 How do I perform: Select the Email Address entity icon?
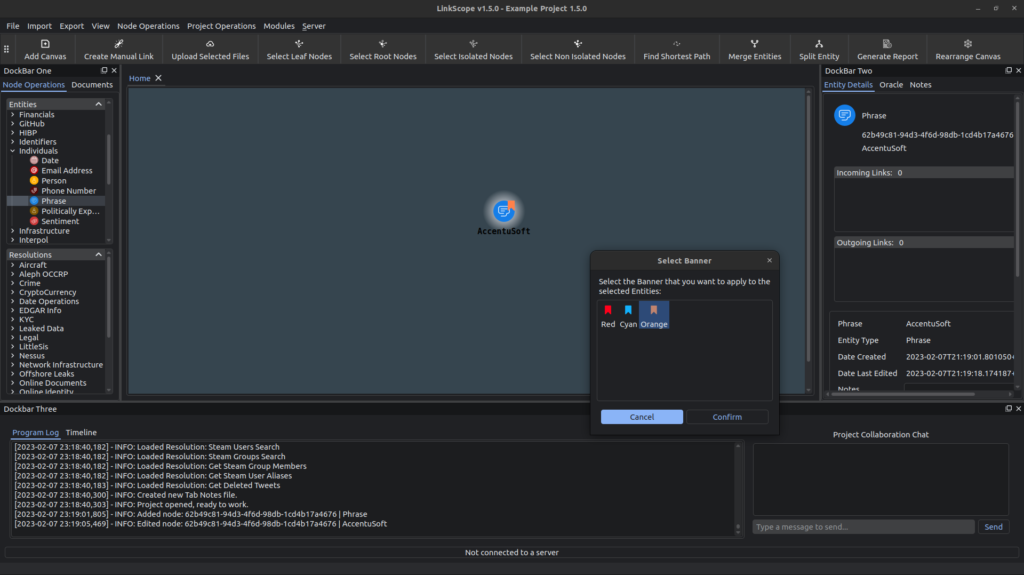click(34, 171)
